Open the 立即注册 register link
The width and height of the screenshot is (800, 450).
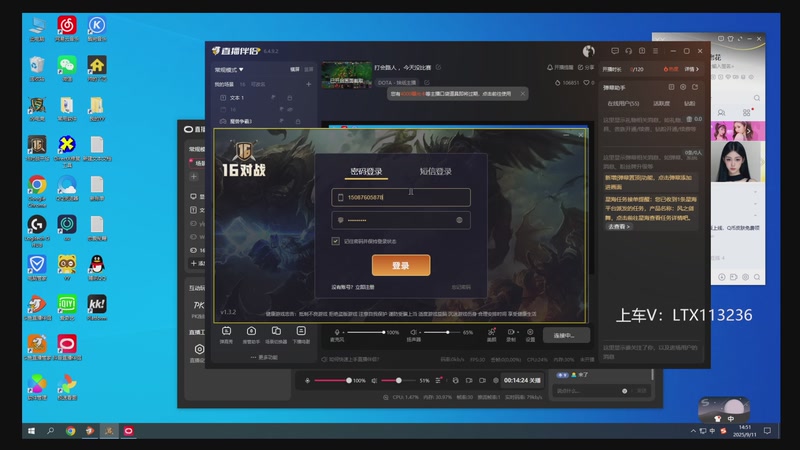[364, 287]
